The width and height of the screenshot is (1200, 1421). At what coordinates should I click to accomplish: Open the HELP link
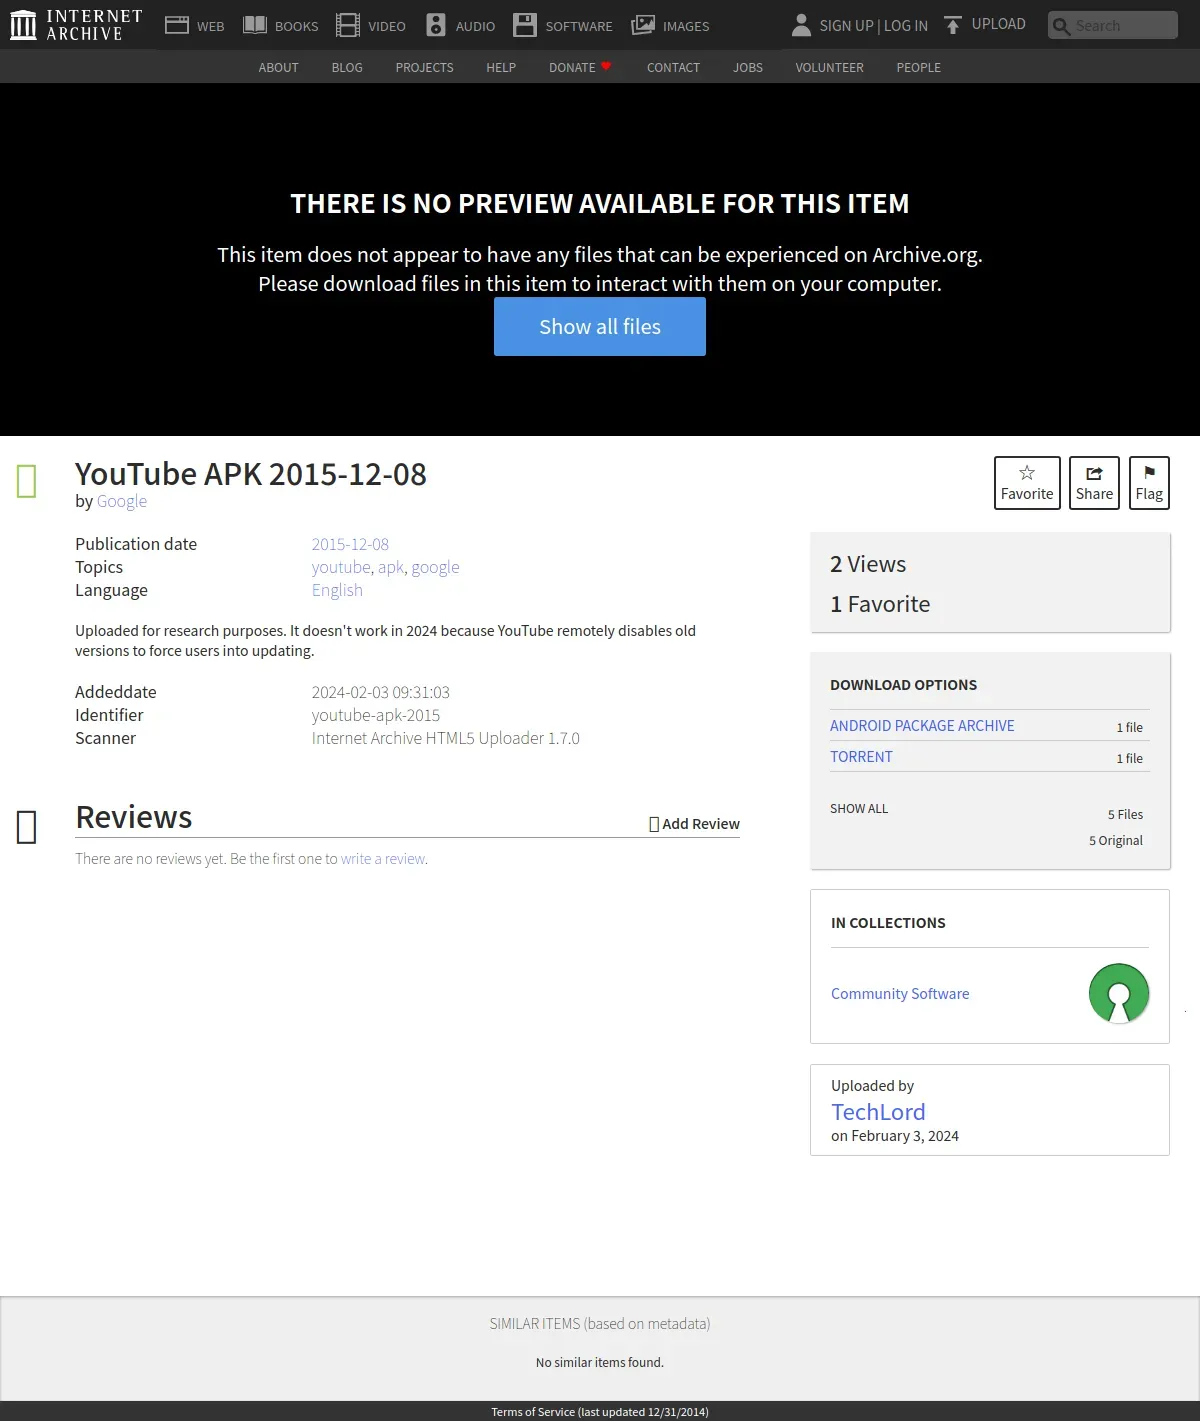(501, 67)
